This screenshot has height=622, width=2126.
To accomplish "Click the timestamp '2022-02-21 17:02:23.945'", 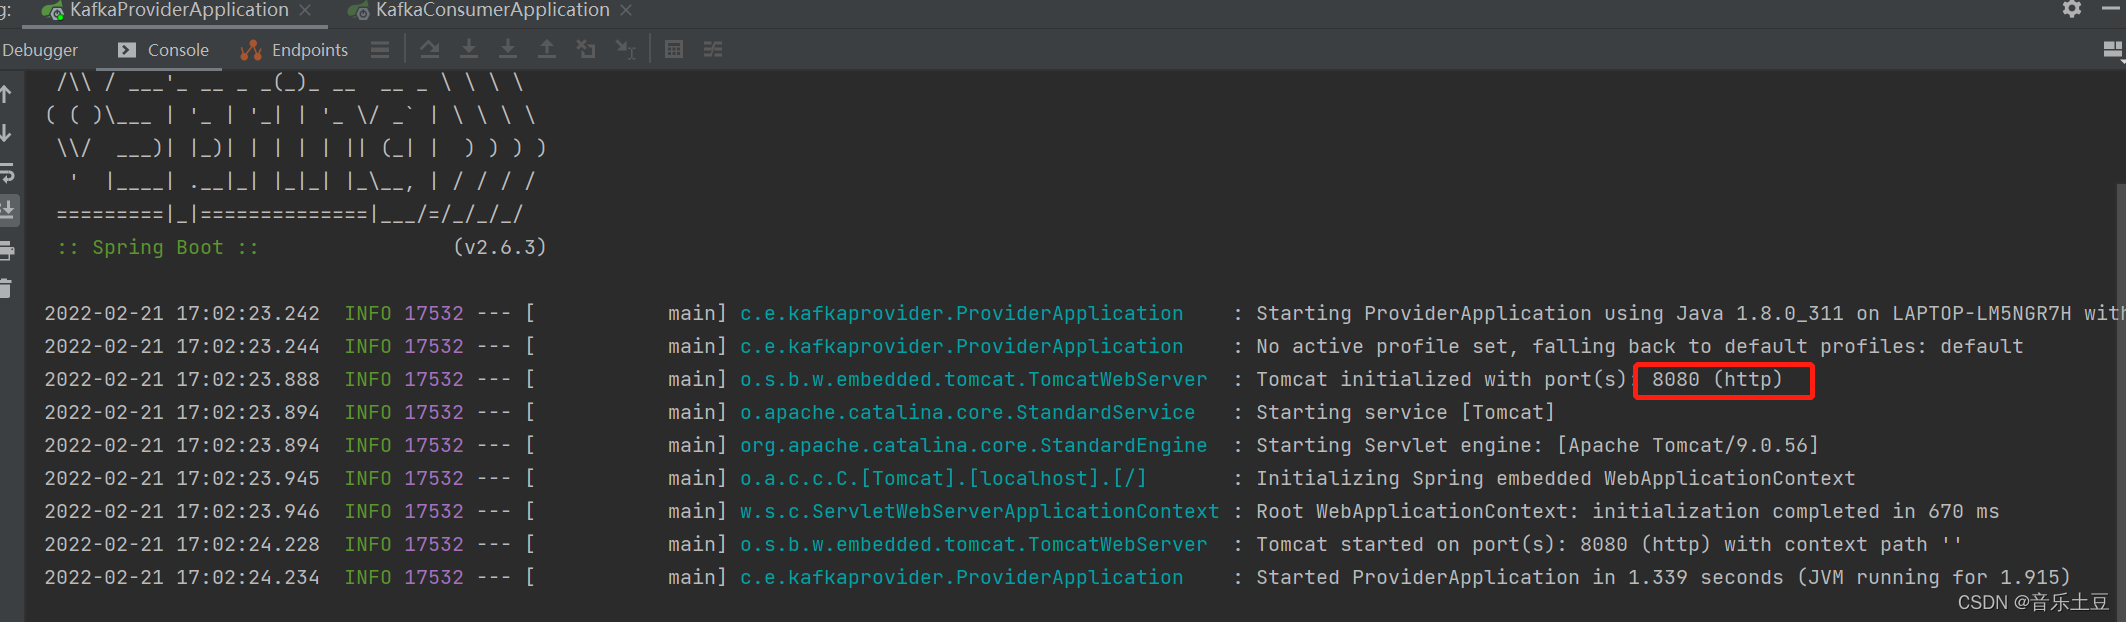I will tap(182, 478).
